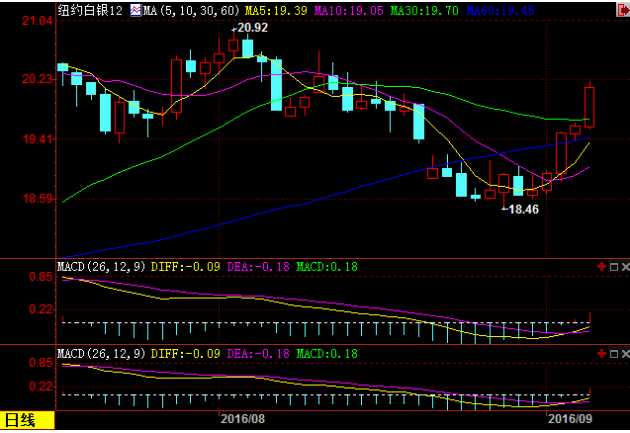Select the MA60:19.45 blue legend value
The height and width of the screenshot is (433, 630).
(501, 10)
